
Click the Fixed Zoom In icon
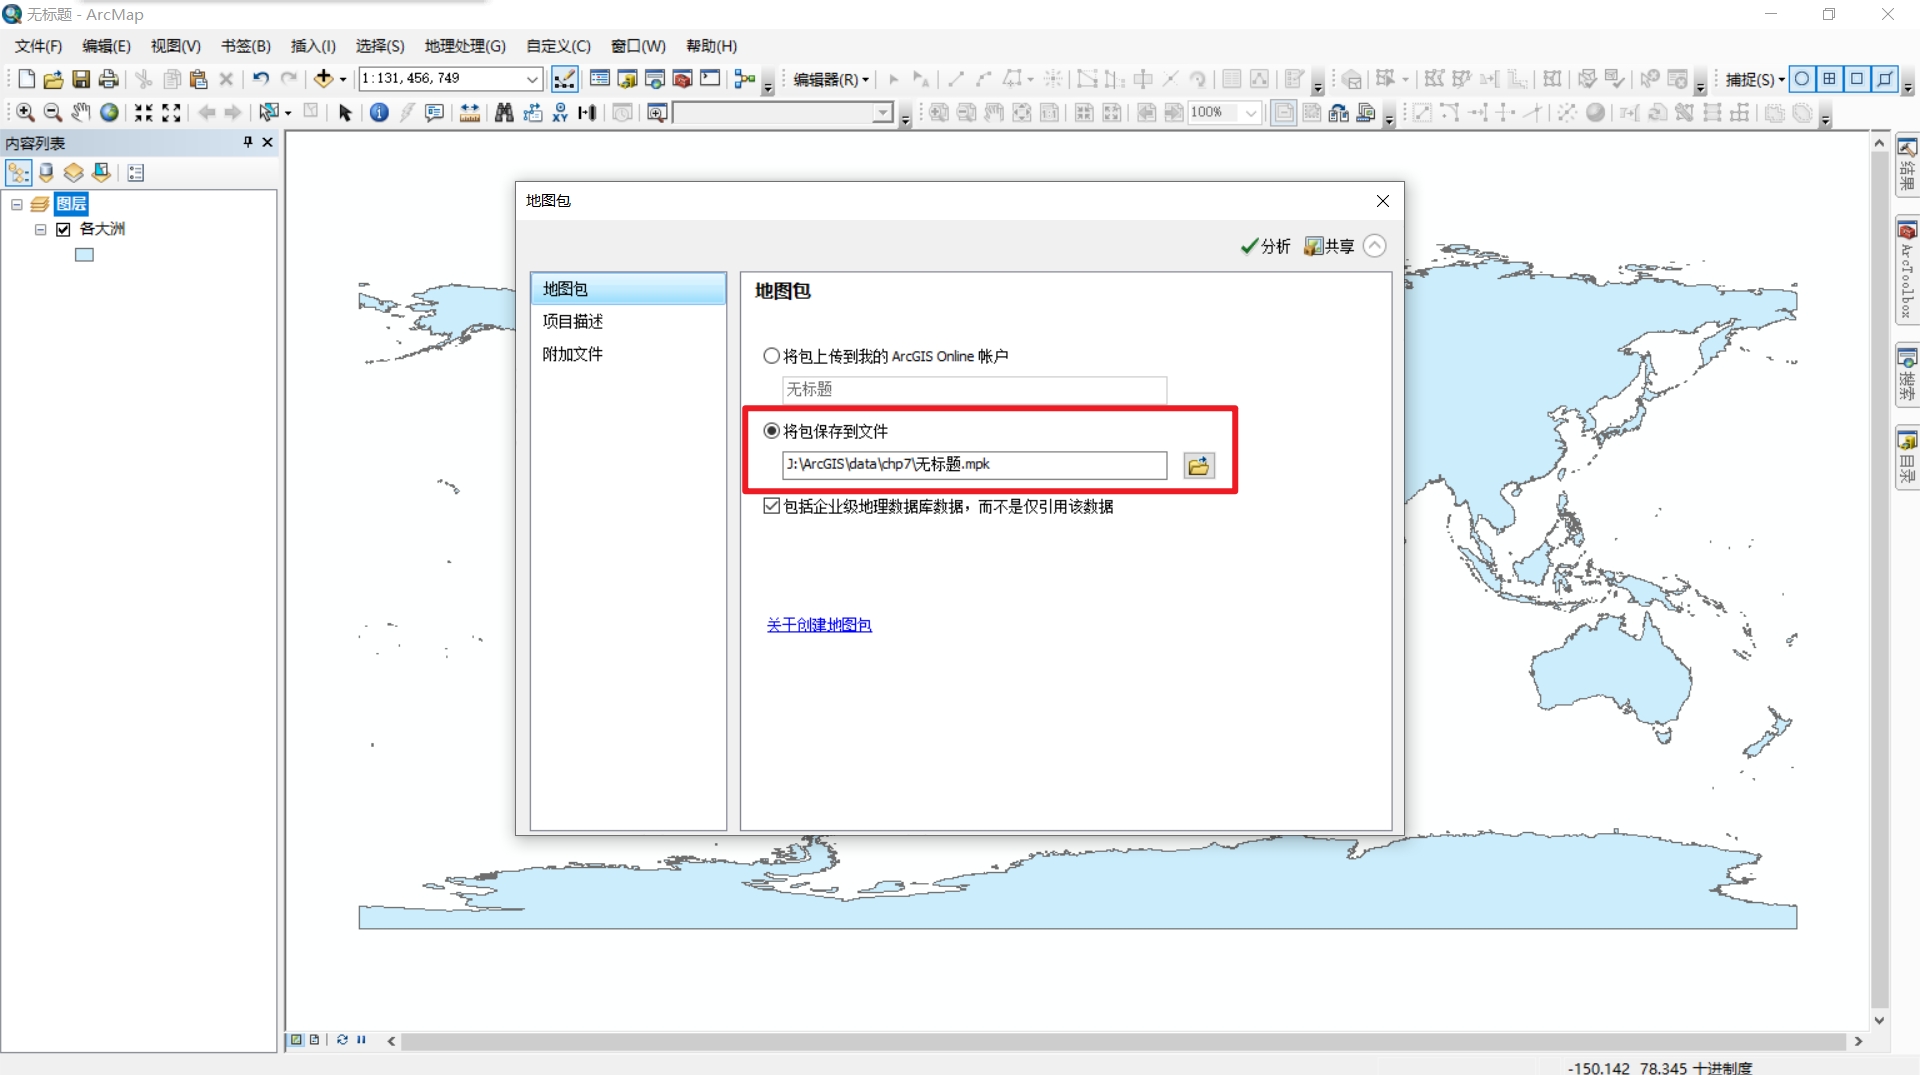(144, 113)
